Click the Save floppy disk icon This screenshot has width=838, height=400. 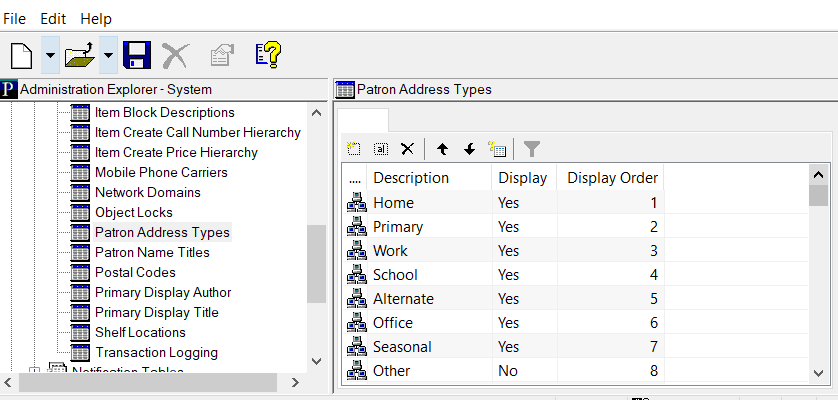pos(137,55)
